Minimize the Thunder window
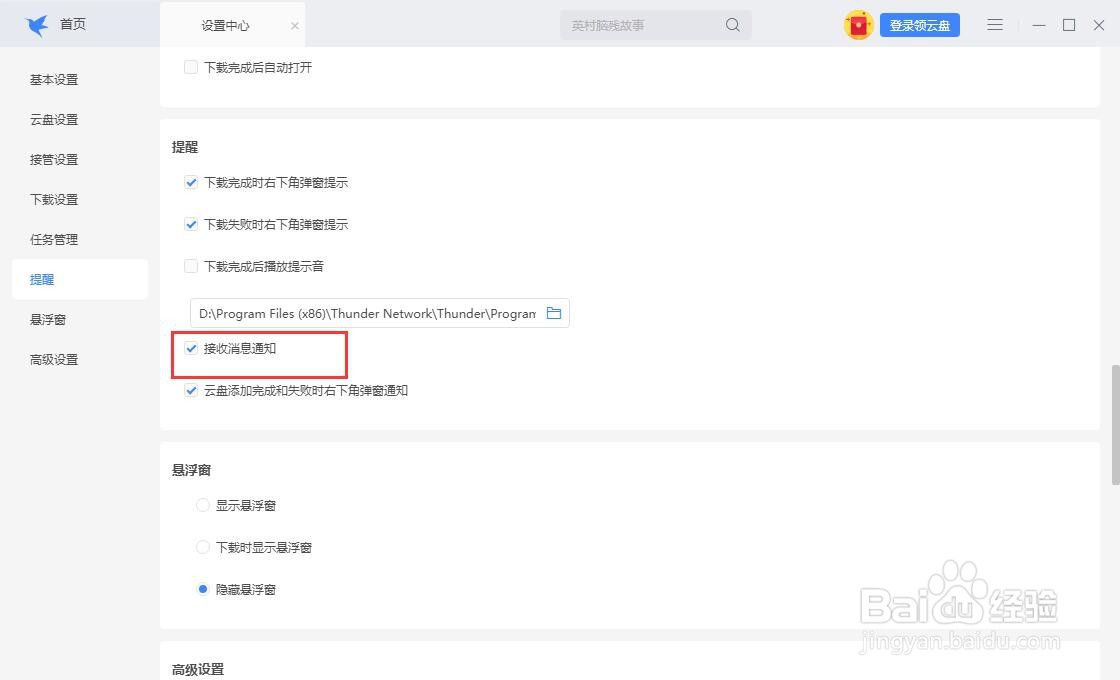This screenshot has width=1120, height=680. pyautogui.click(x=1039, y=25)
